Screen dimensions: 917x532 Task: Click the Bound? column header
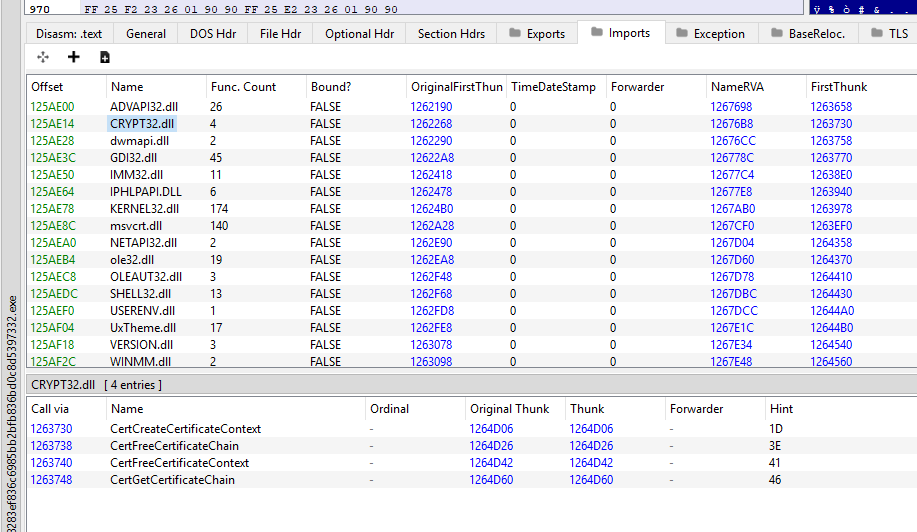(356, 87)
